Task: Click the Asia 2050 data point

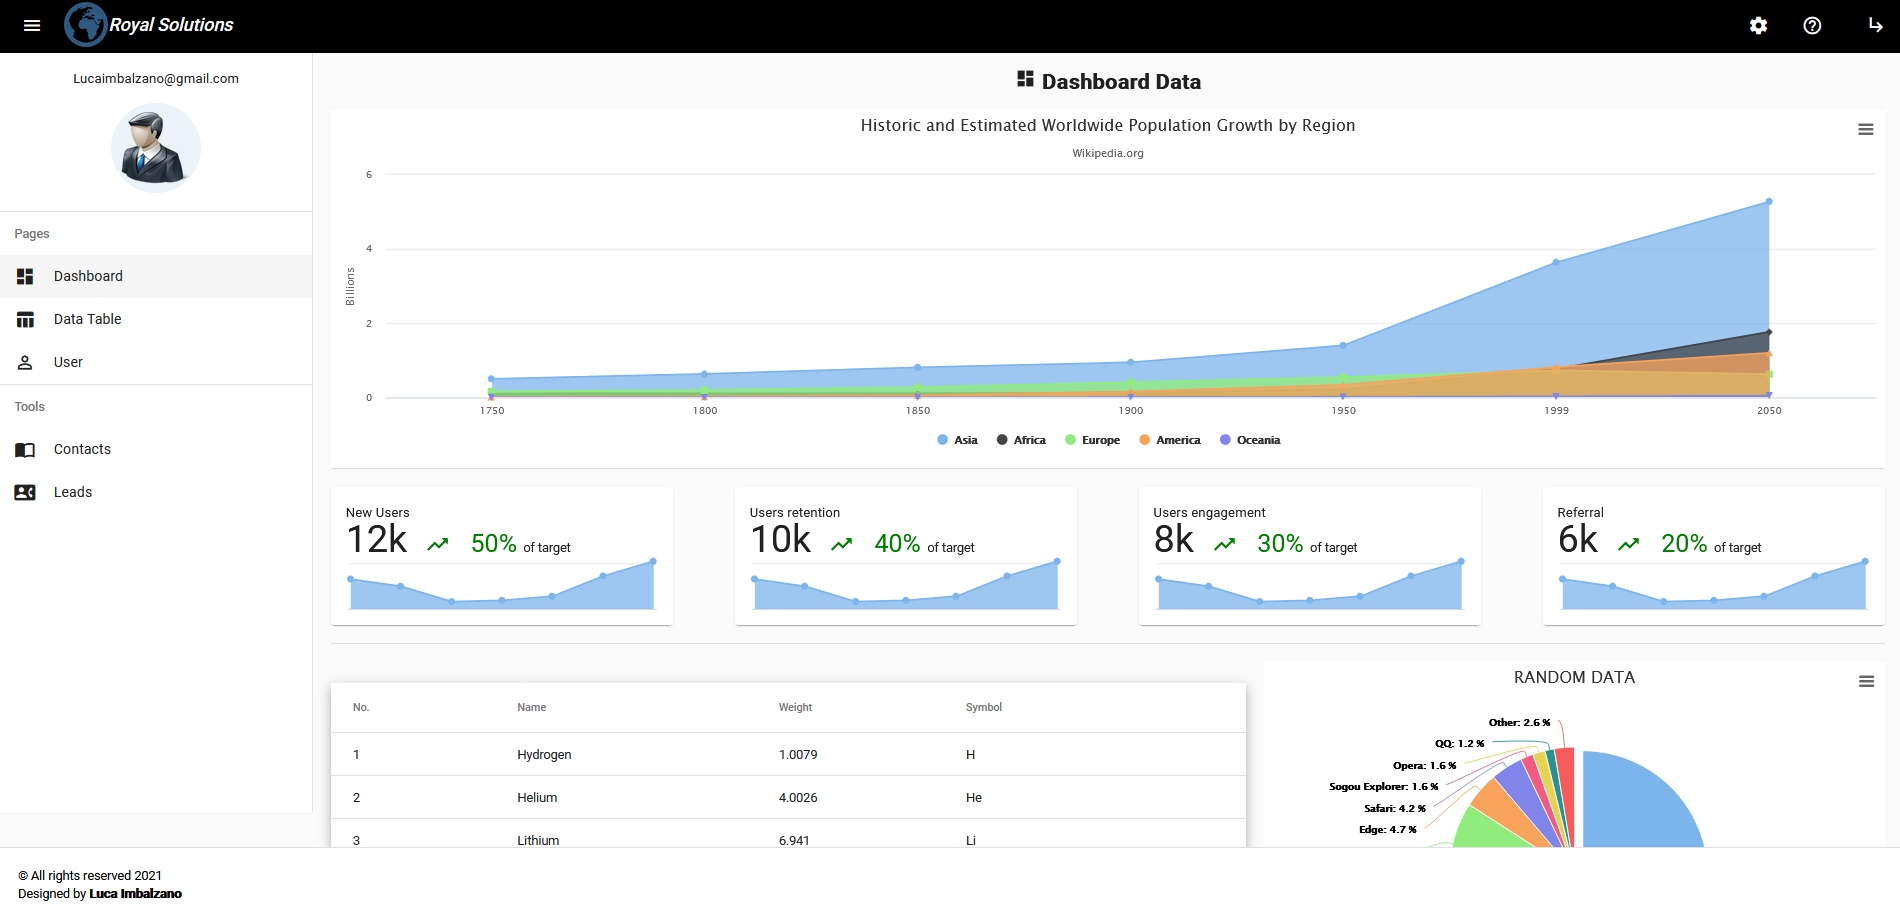Action: [1769, 202]
